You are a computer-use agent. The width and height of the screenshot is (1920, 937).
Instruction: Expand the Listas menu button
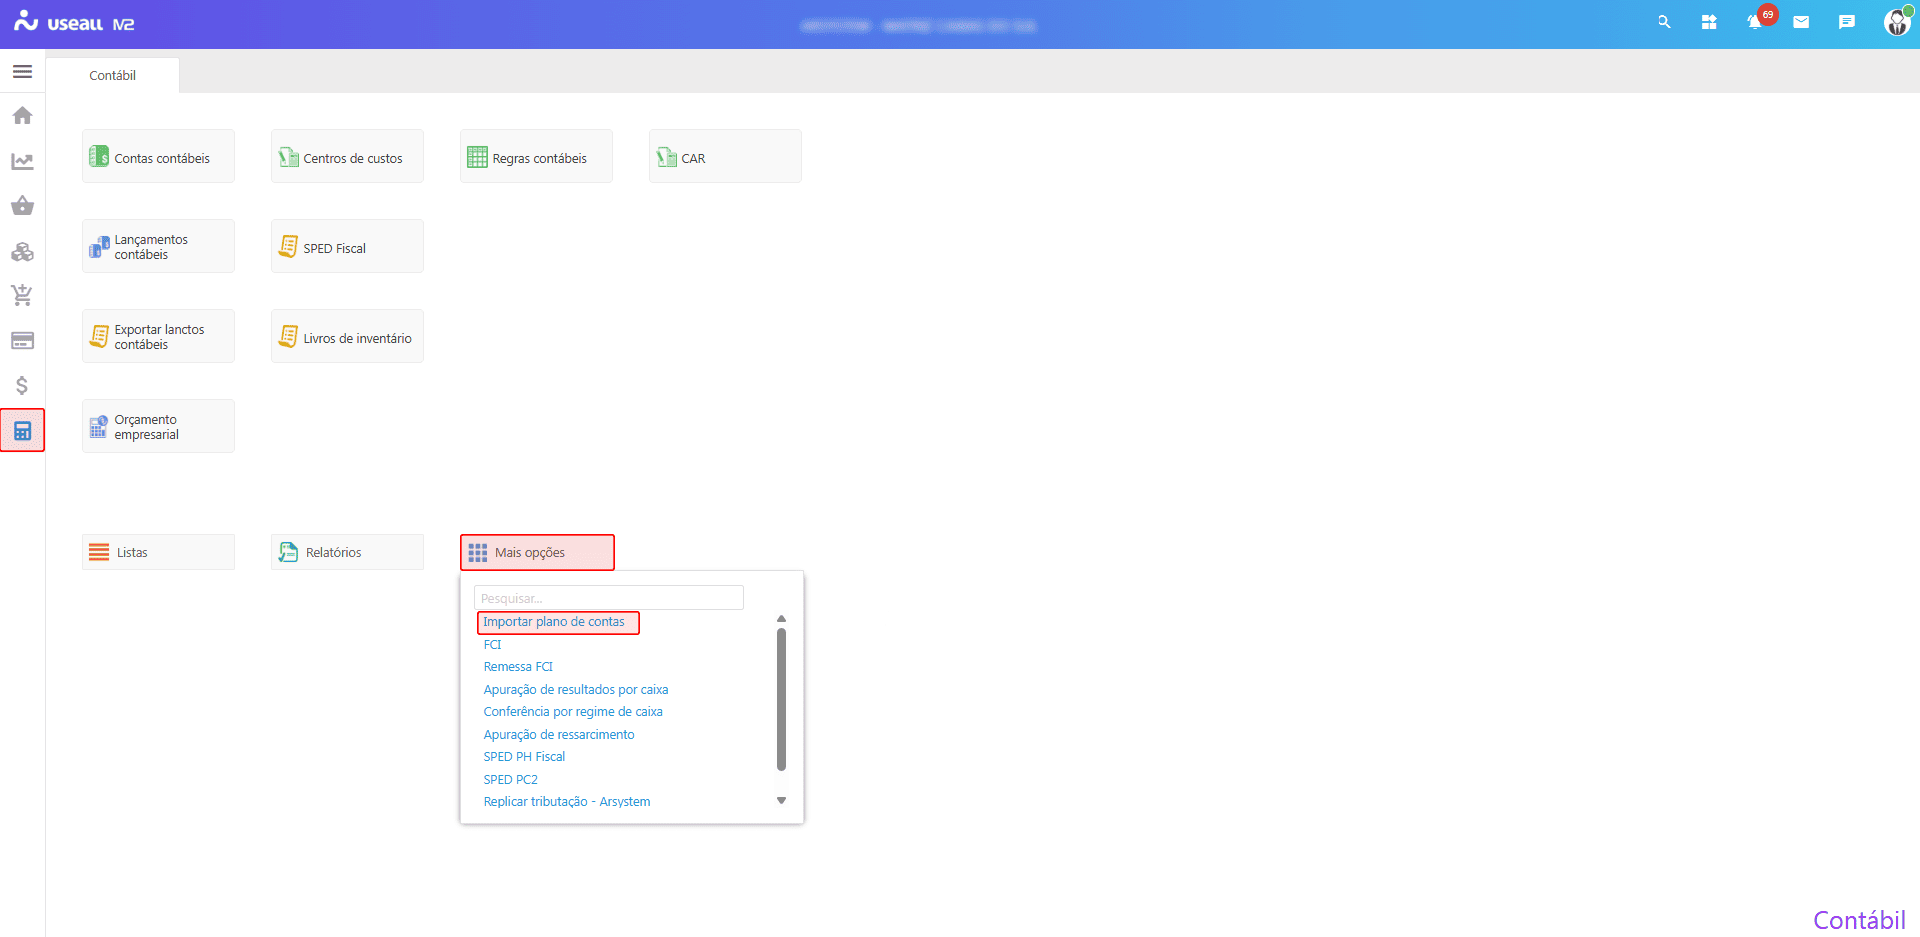(x=158, y=553)
